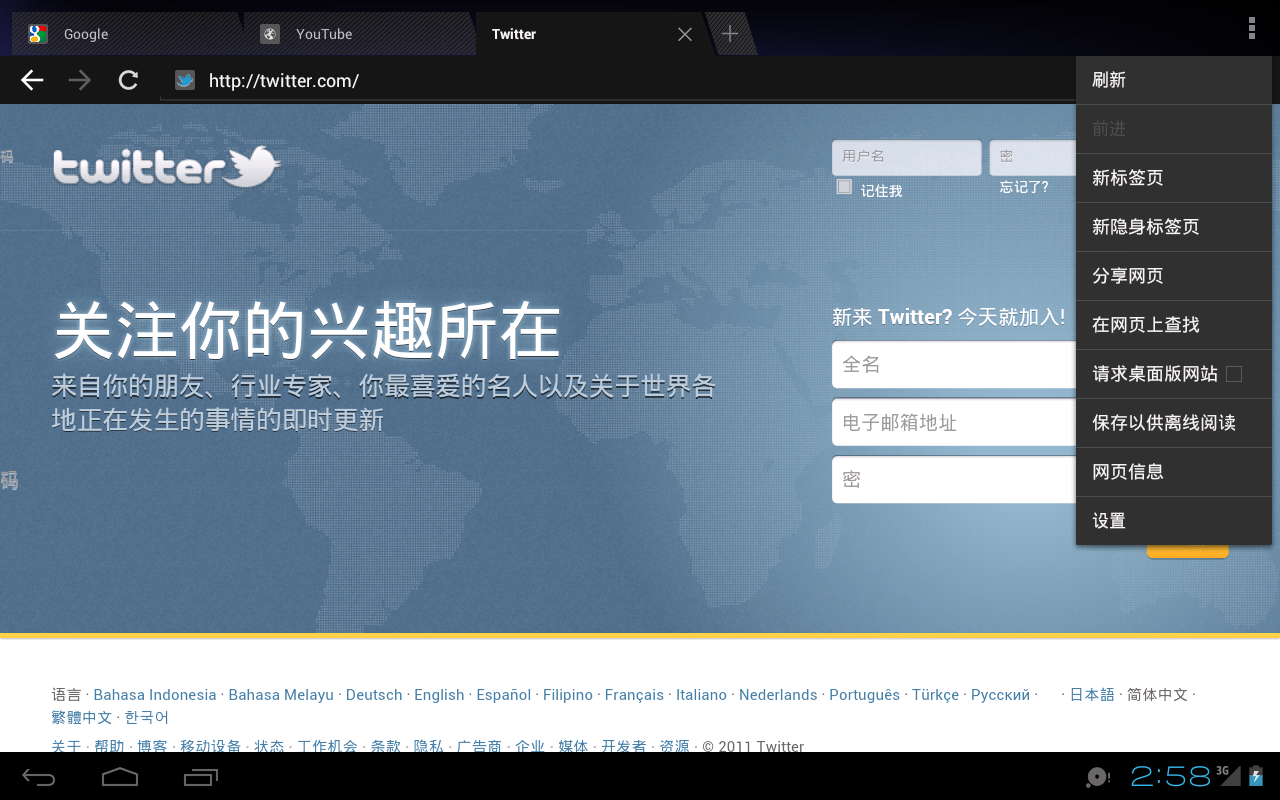Open a new tab with plus icon
1280x800 pixels.
[x=730, y=34]
